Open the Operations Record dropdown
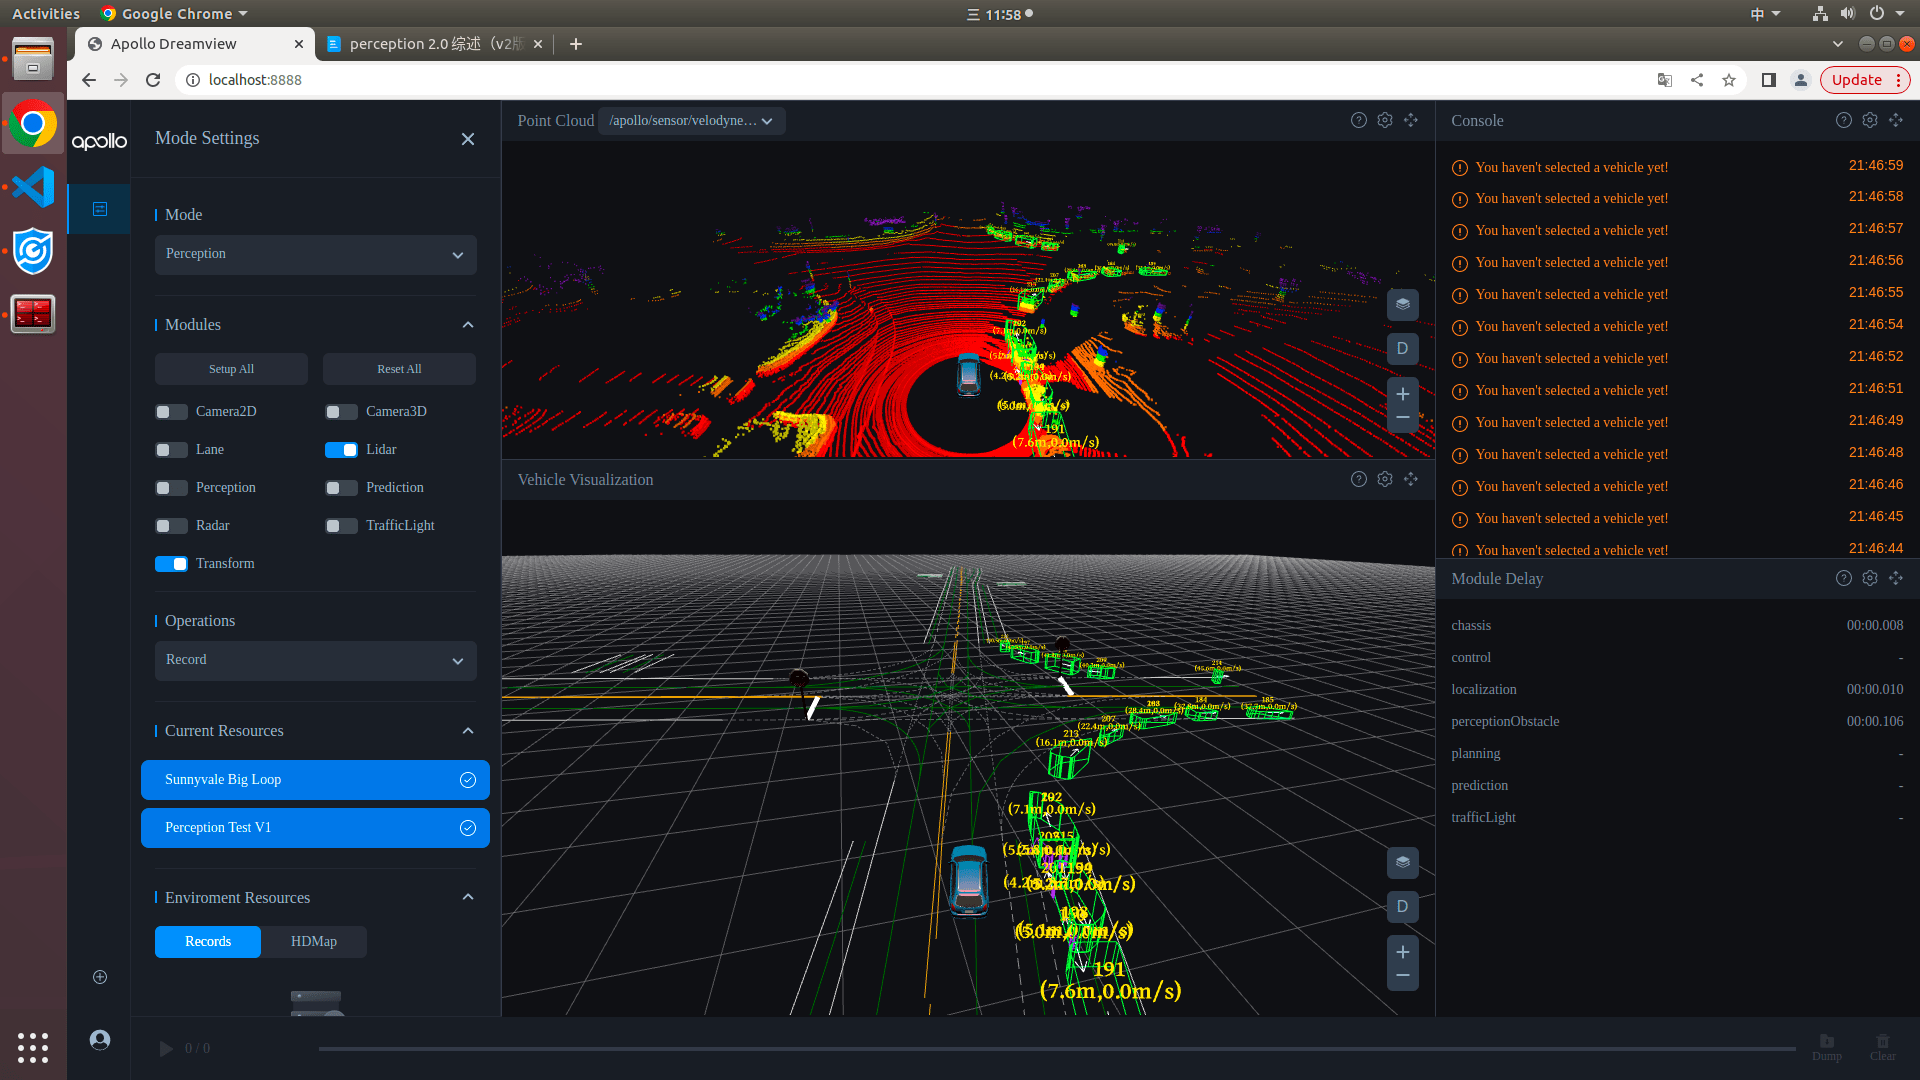 pos(315,660)
